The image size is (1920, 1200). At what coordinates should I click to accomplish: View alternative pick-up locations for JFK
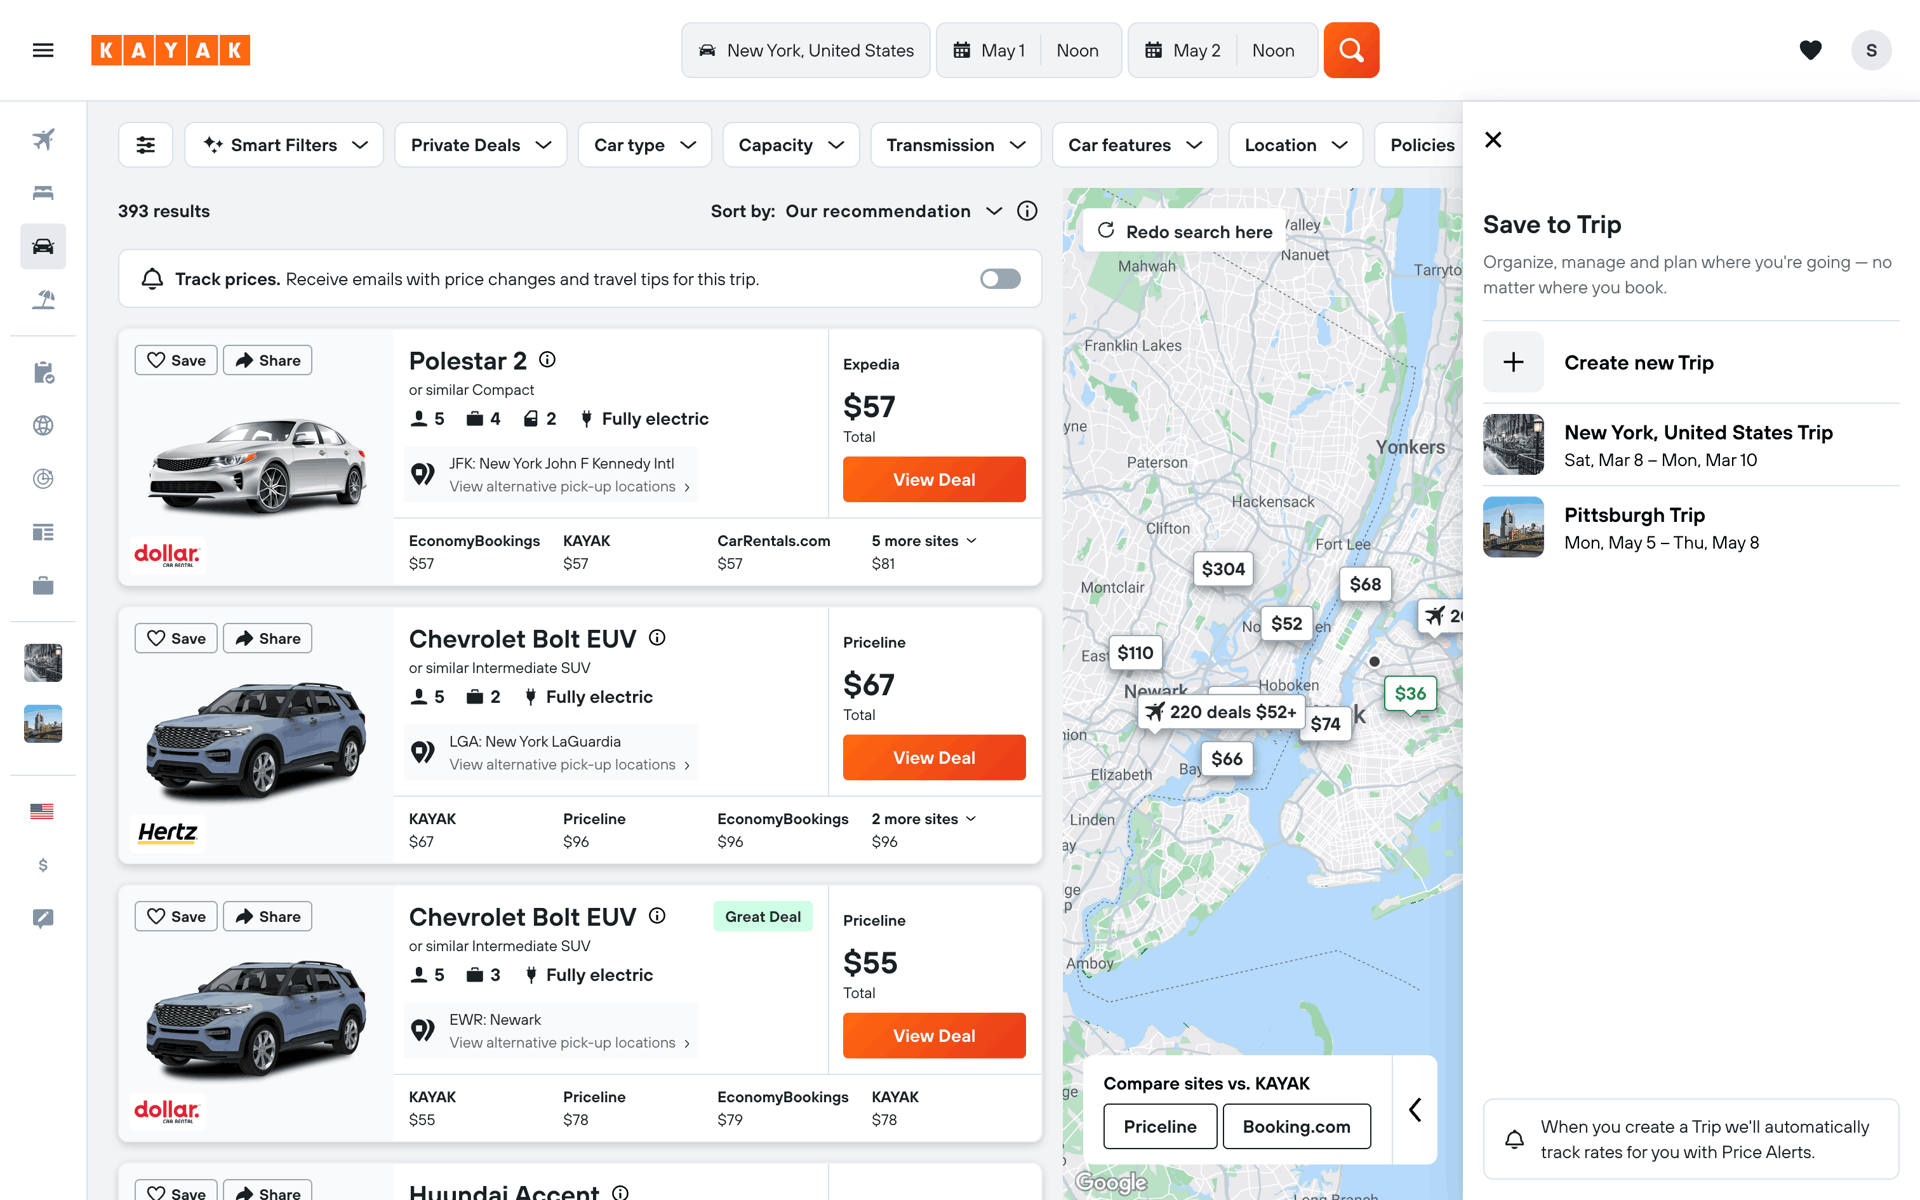pyautogui.click(x=569, y=487)
